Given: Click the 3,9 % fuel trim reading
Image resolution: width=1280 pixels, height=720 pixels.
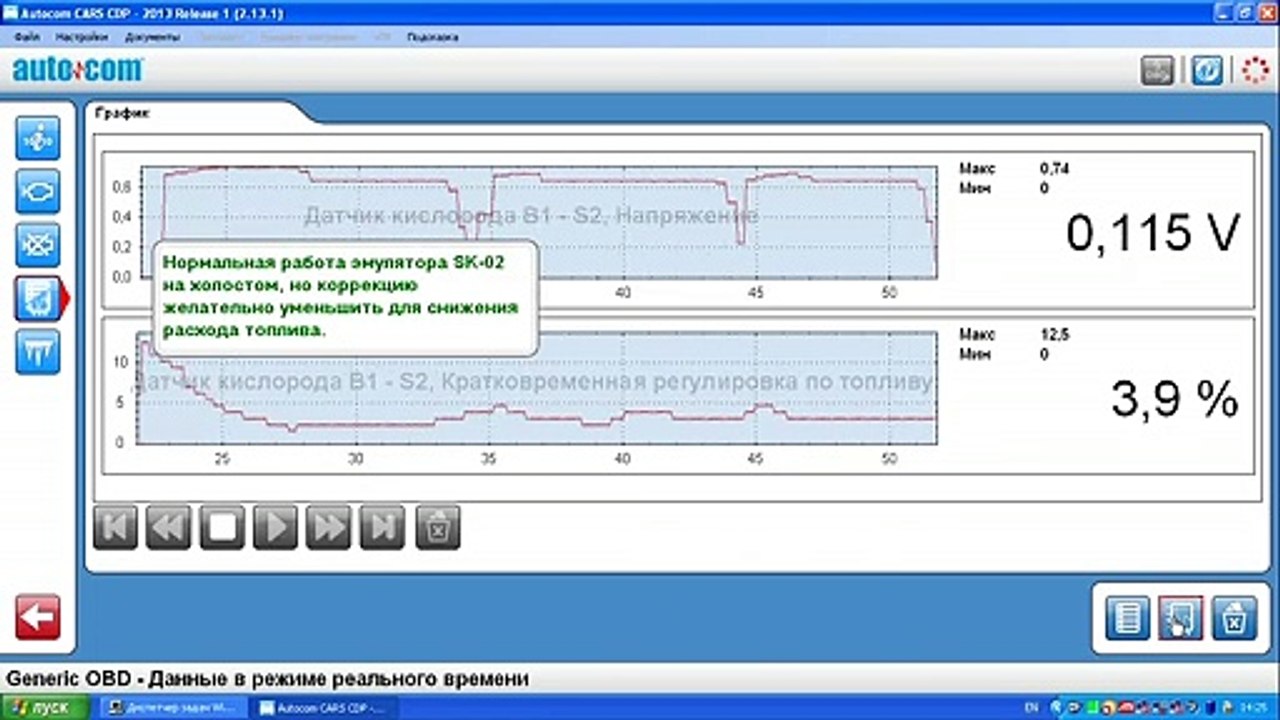Looking at the screenshot, I should pos(1174,400).
